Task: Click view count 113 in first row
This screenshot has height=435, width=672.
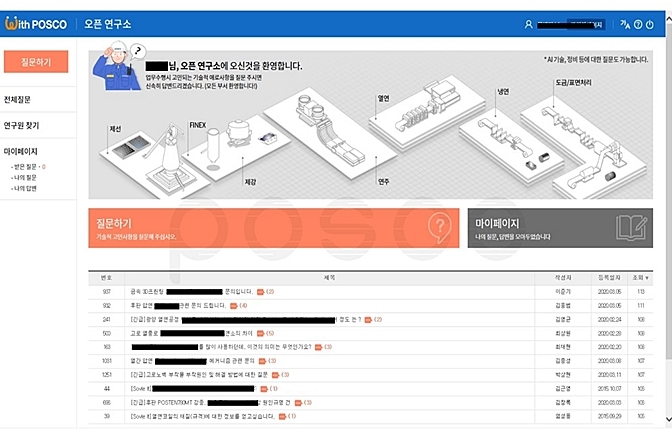Action: point(641,292)
